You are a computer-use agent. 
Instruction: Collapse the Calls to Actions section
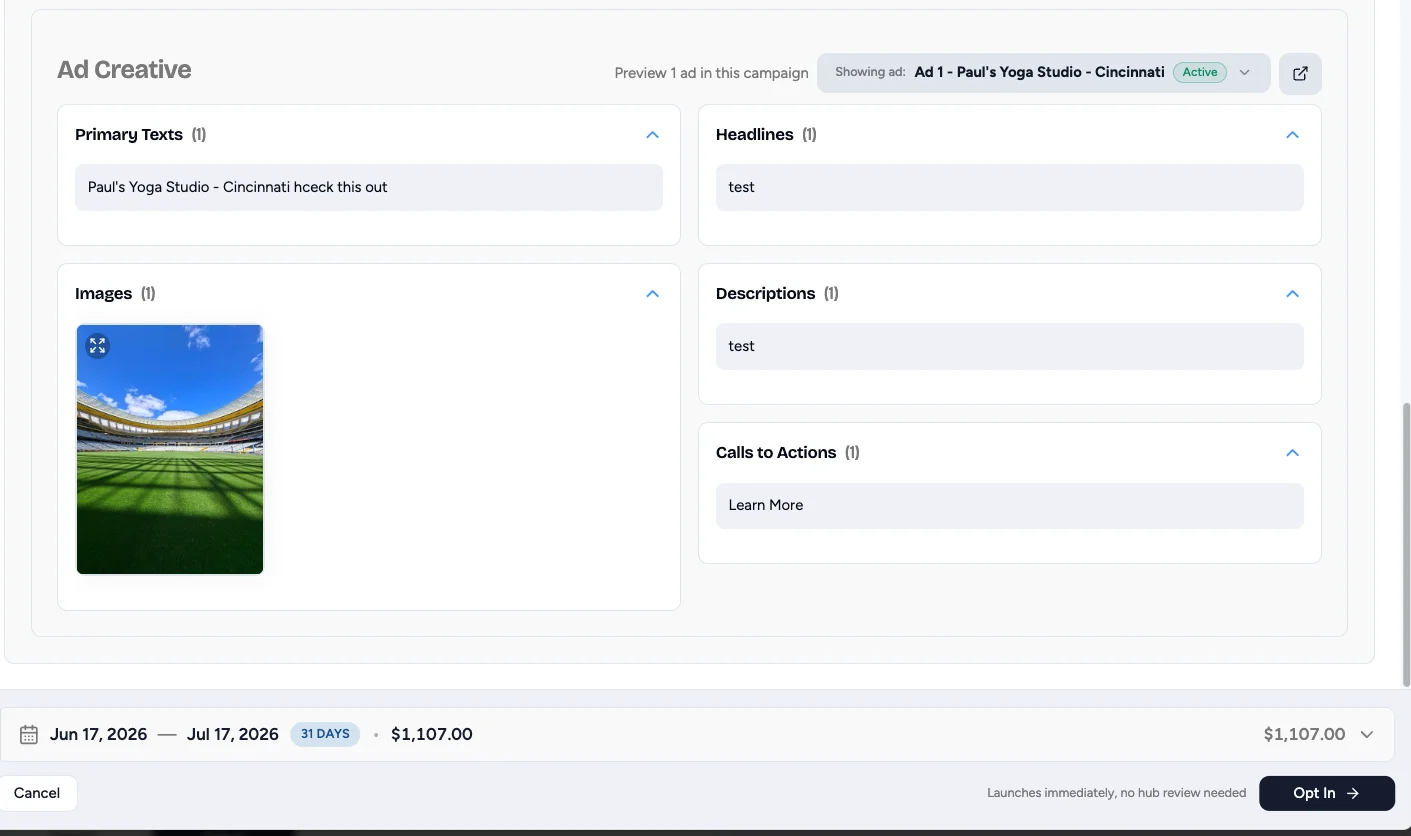pyautogui.click(x=1292, y=452)
